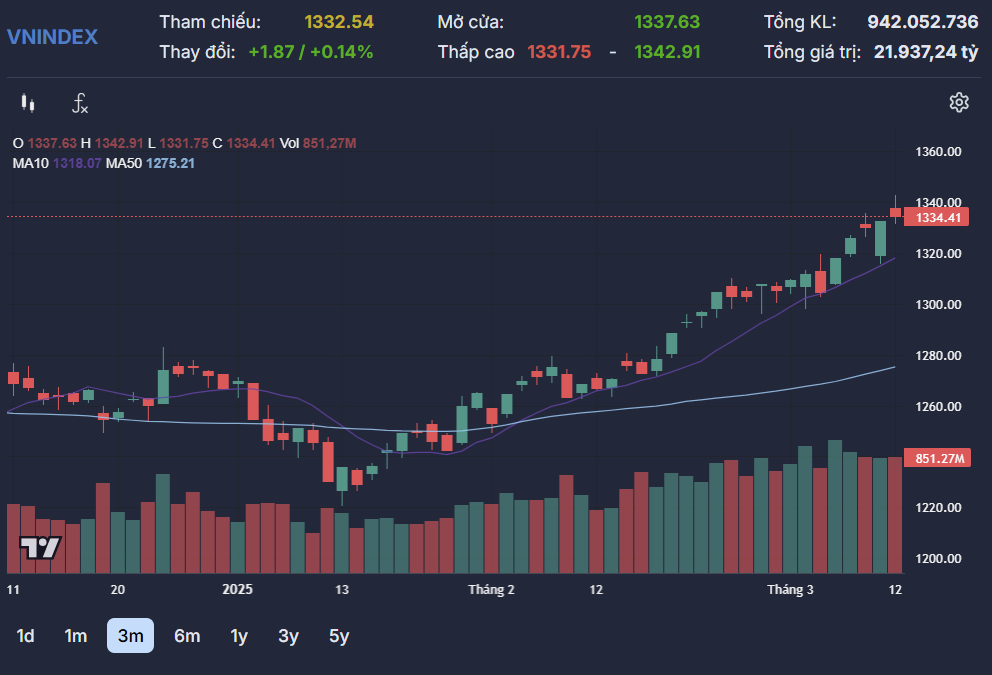The image size is (992, 675).
Task: Choose the 1y time range
Action: point(239,636)
